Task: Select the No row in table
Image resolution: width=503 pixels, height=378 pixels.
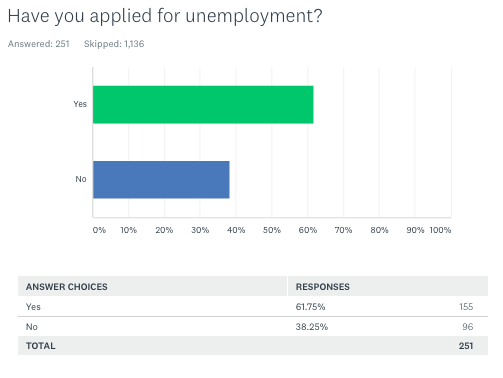Action: click(253, 327)
